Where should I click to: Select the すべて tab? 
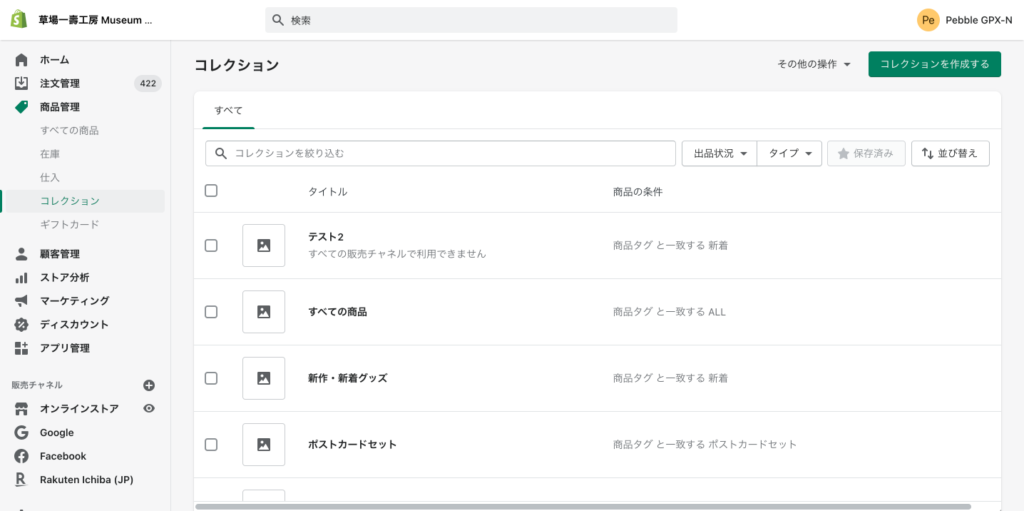pyautogui.click(x=228, y=111)
